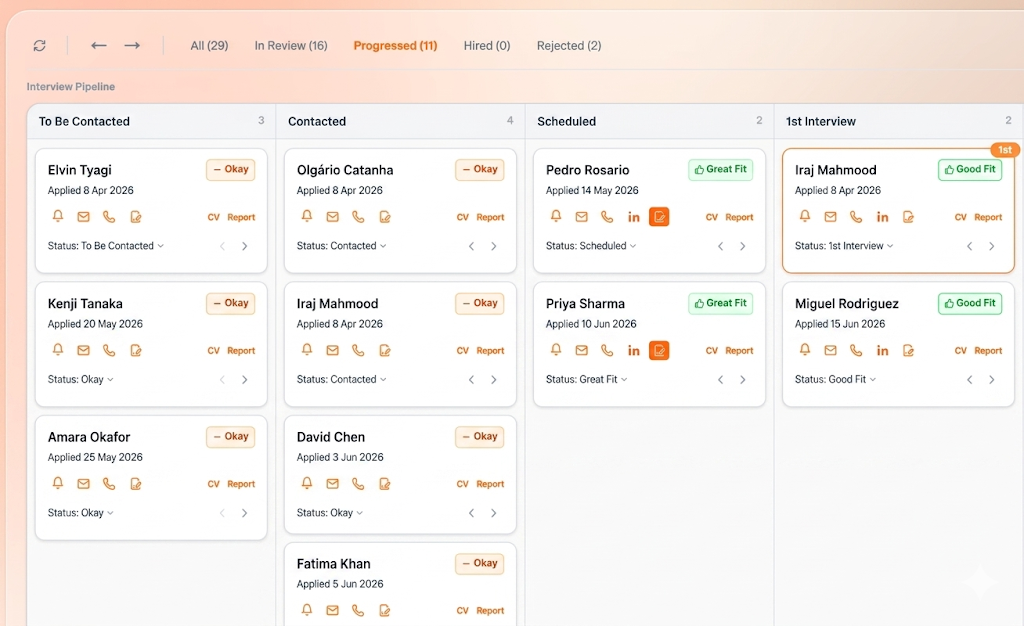Open the All (29) tab
The height and width of the screenshot is (626, 1024).
pos(209,46)
